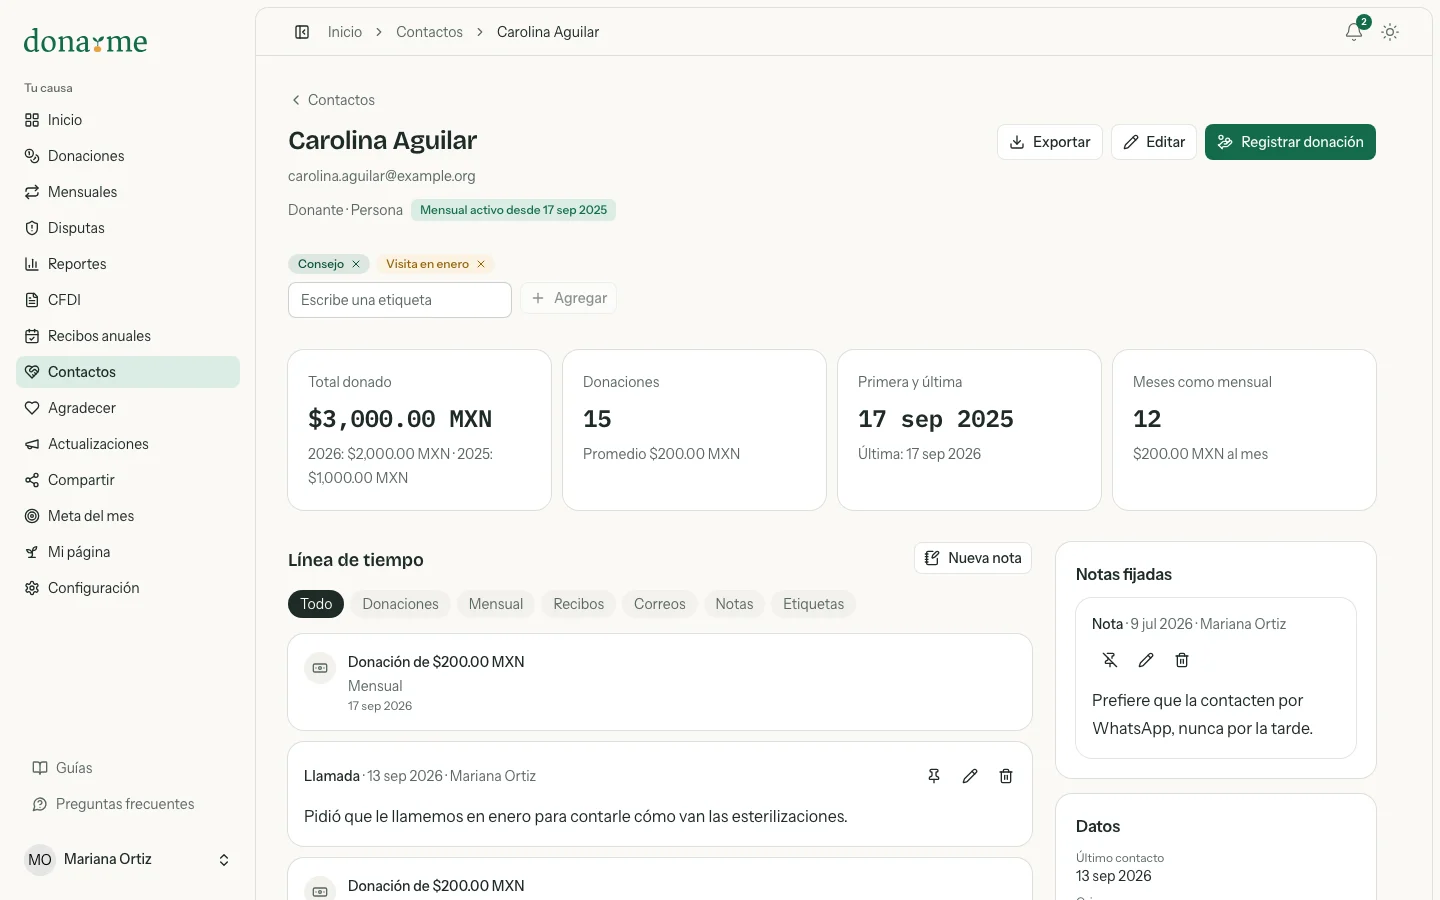
Task: Create a Nueva nota
Action: coord(973,558)
